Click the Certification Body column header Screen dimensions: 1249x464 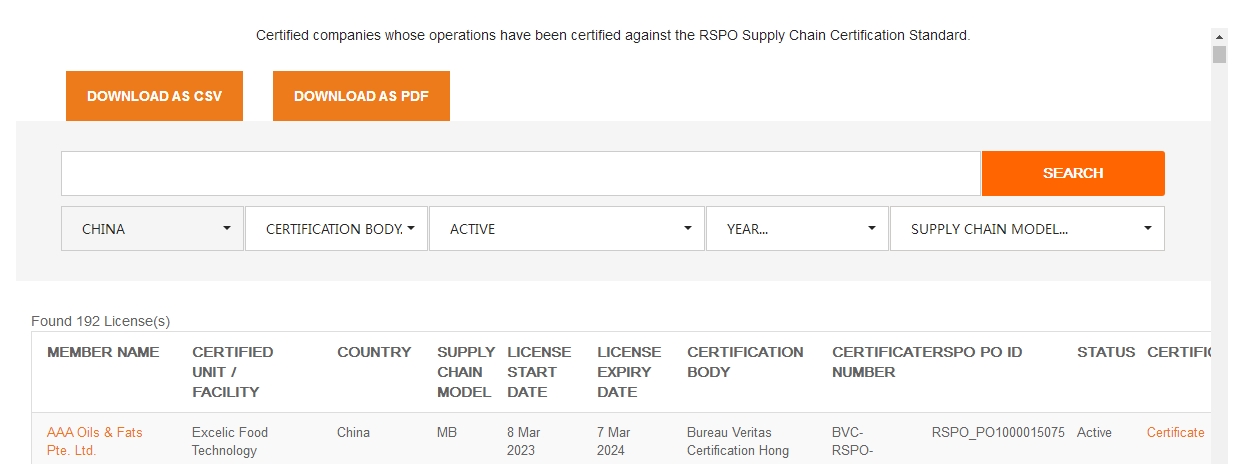[745, 362]
